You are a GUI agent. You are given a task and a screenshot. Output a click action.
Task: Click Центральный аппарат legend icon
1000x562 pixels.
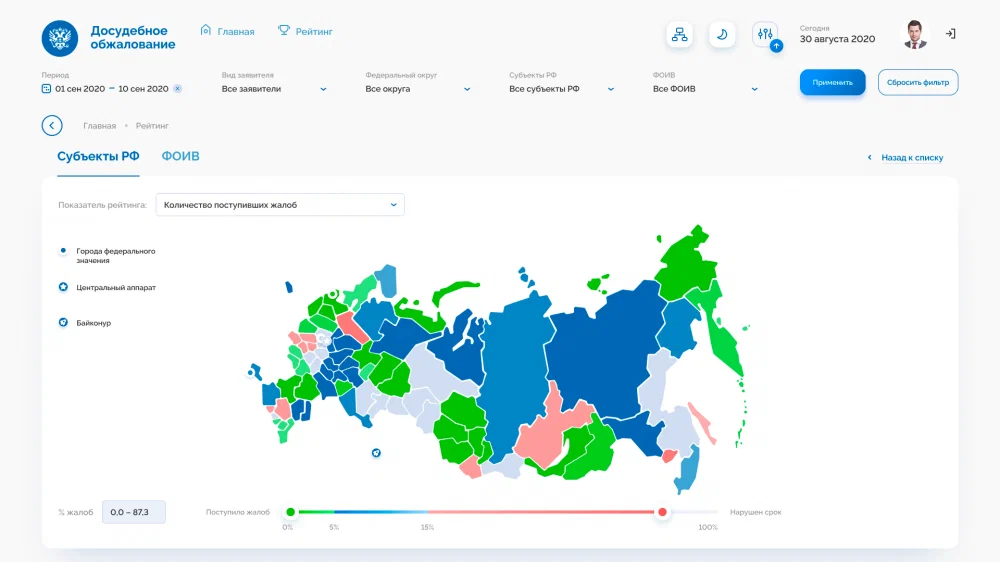pyautogui.click(x=63, y=287)
